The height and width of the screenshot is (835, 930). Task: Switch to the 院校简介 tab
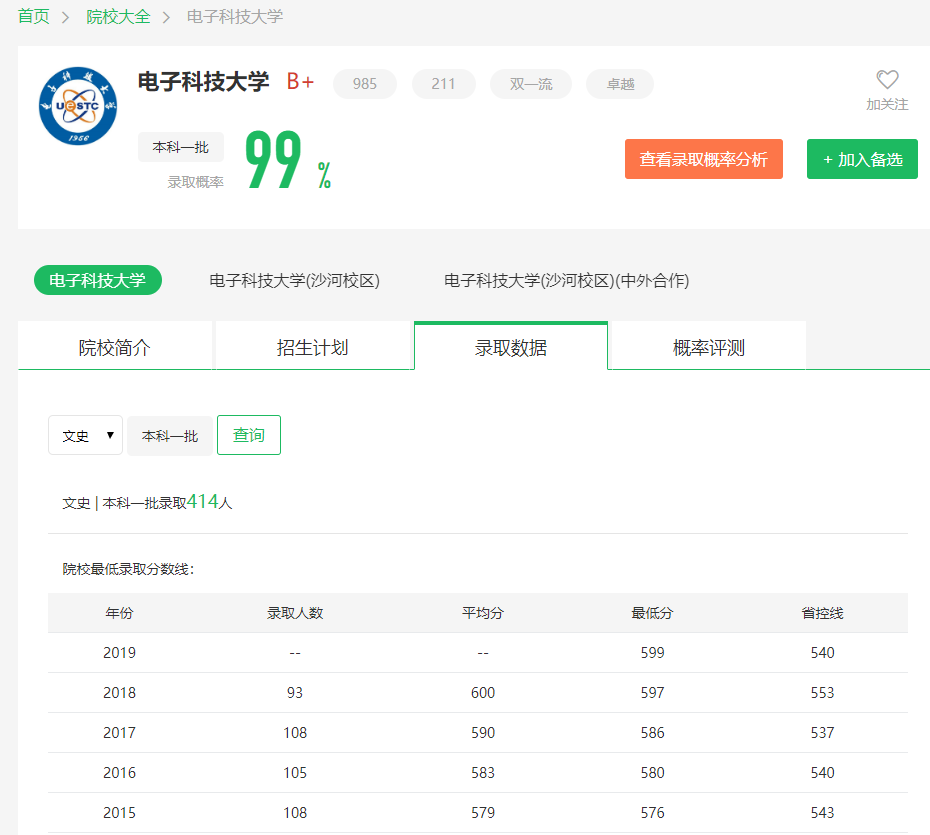(114, 346)
